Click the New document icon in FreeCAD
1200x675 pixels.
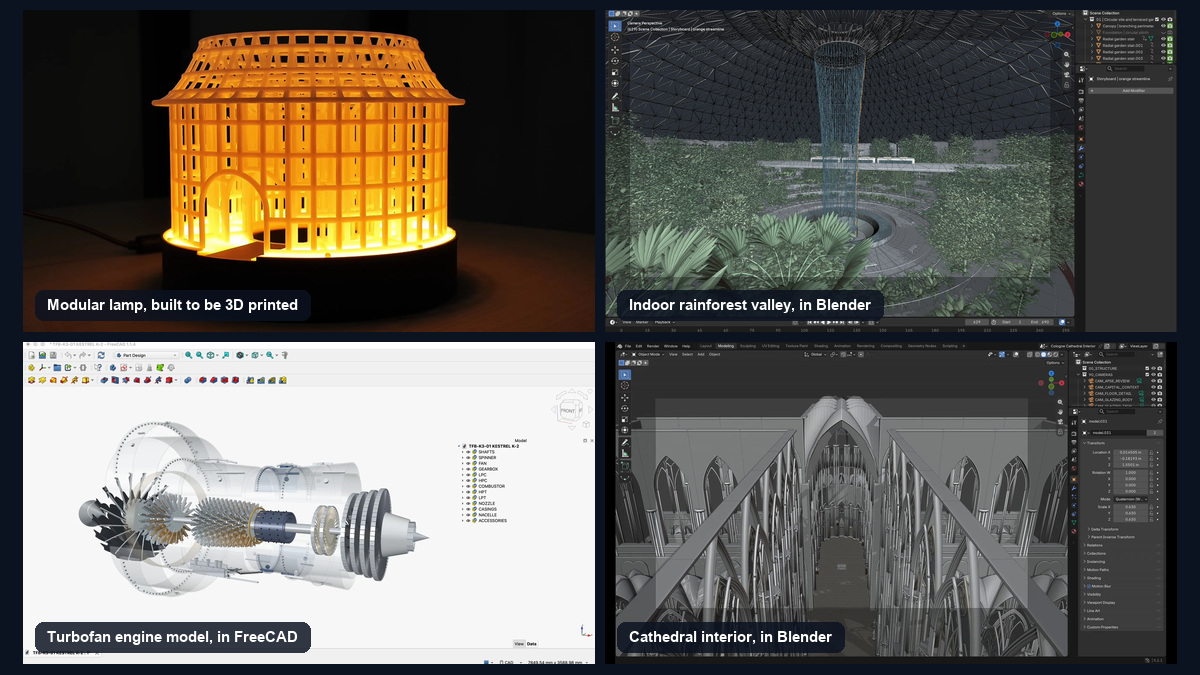pos(31,355)
